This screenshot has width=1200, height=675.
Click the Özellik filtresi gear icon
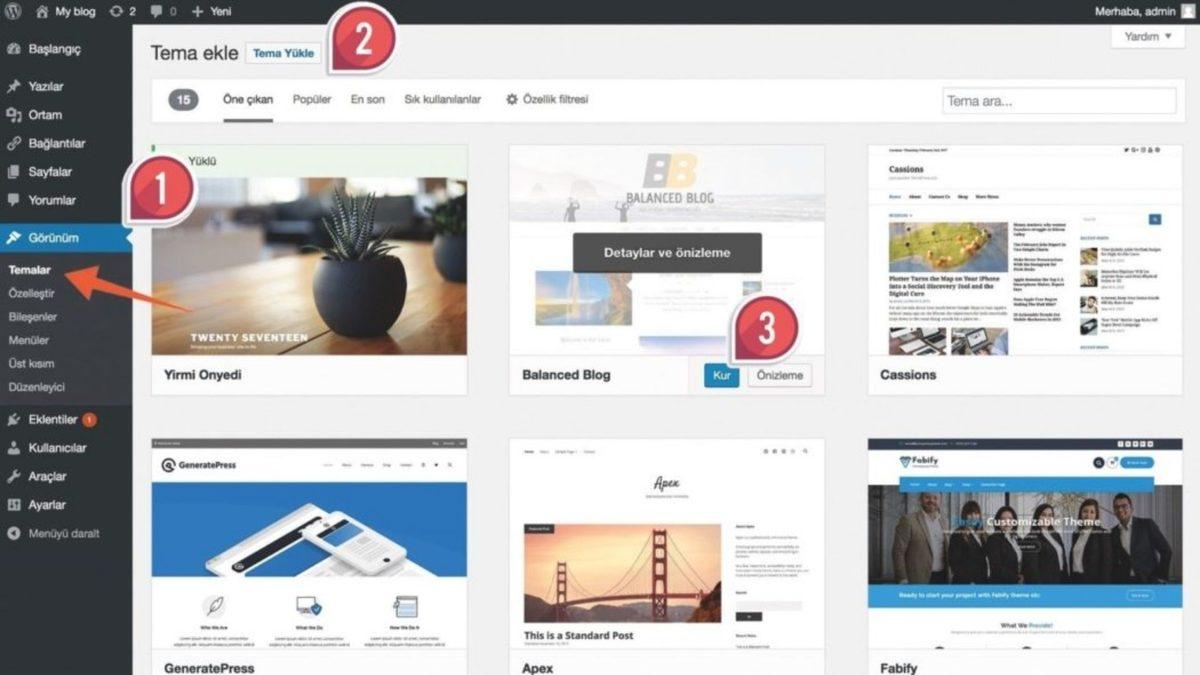510,100
